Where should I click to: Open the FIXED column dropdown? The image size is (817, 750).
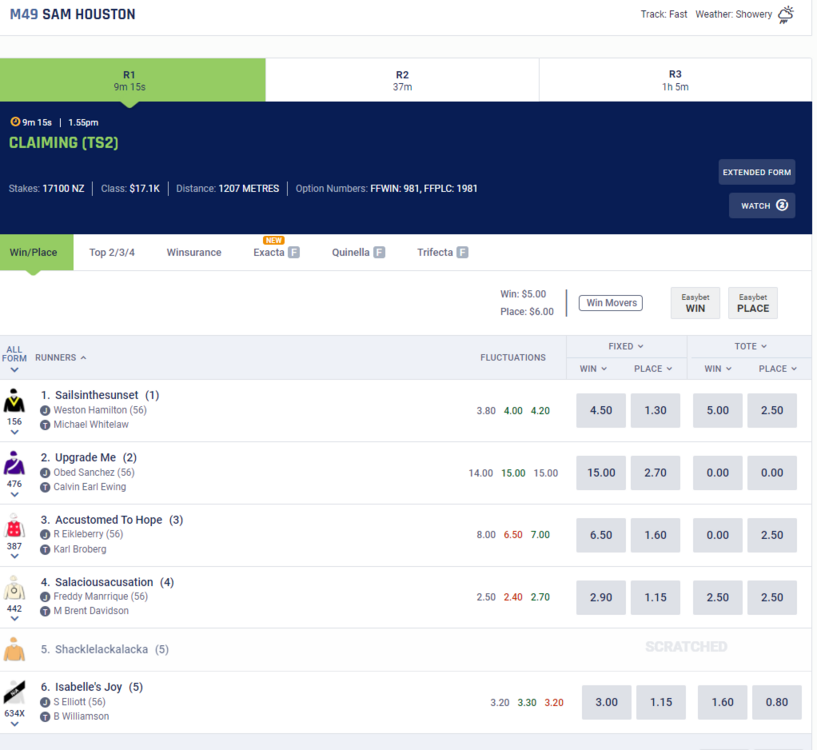[626, 346]
